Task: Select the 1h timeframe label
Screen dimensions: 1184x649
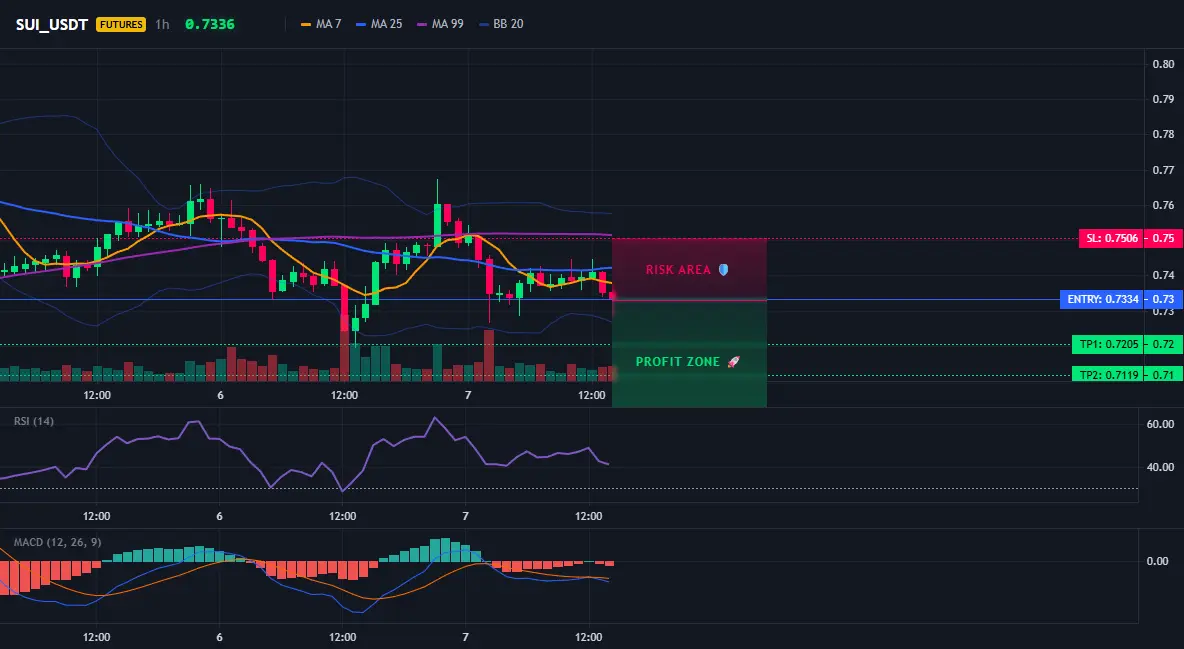Action: [x=162, y=24]
